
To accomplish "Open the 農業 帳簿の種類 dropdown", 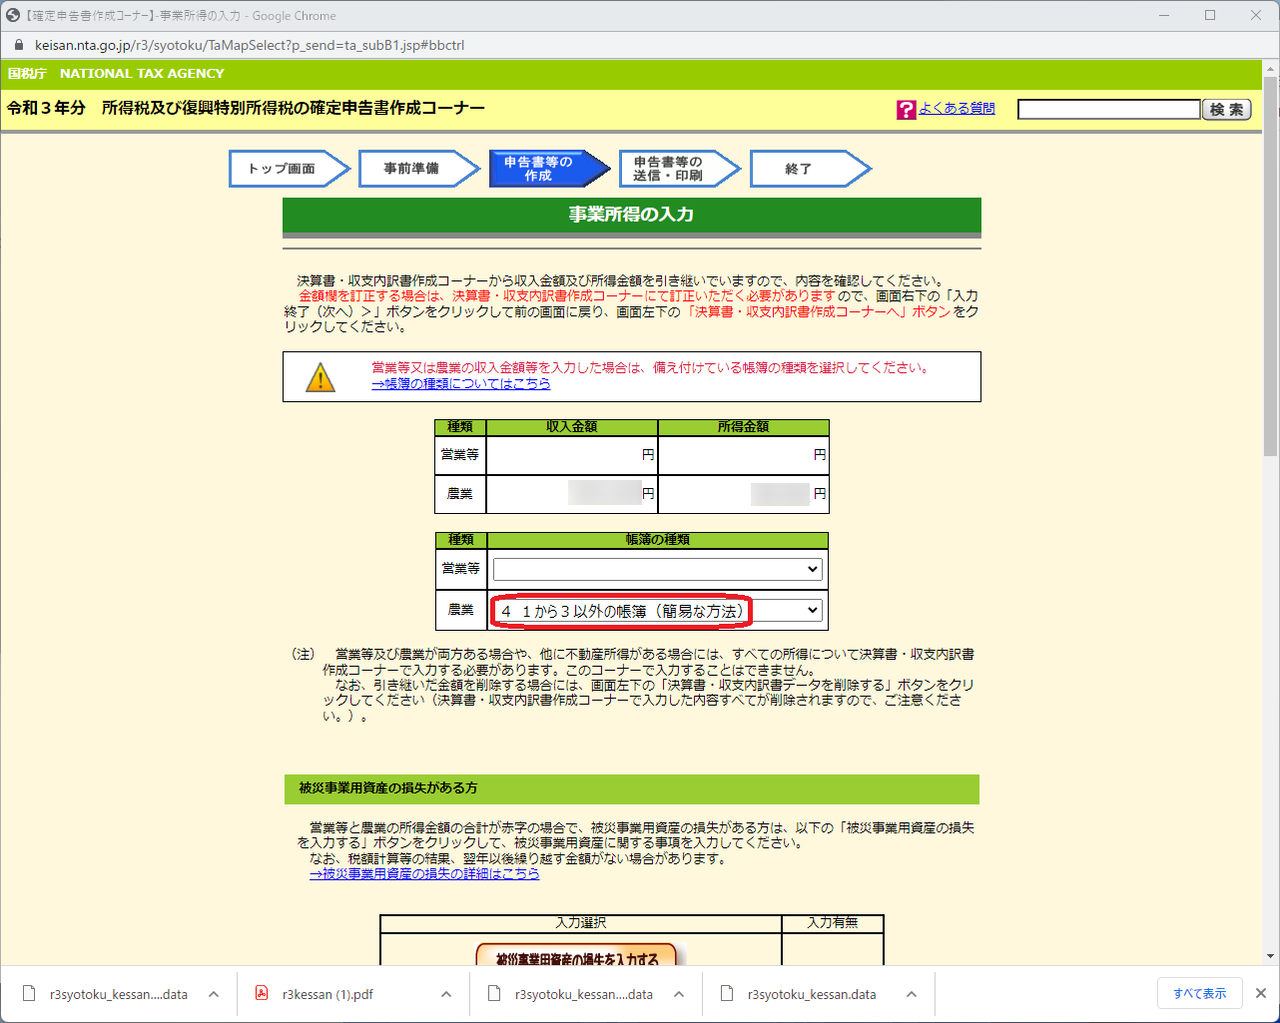I will [657, 610].
